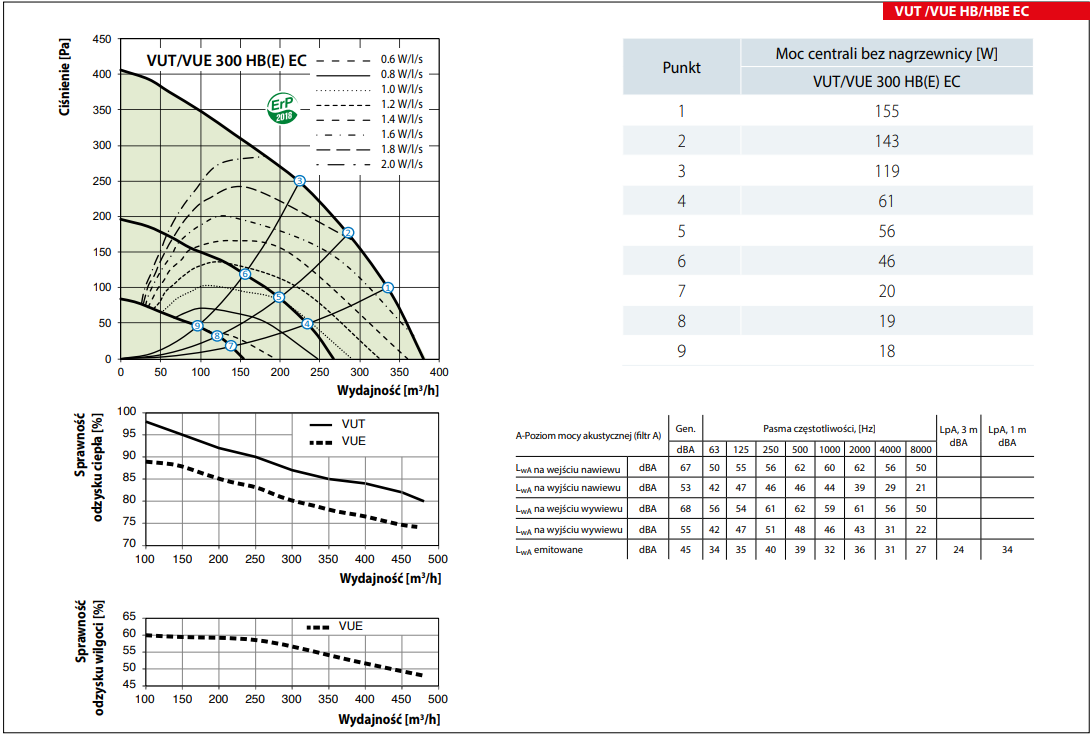Select circled point 9 on the chart
This screenshot has height=734, width=1090.
click(x=197, y=325)
